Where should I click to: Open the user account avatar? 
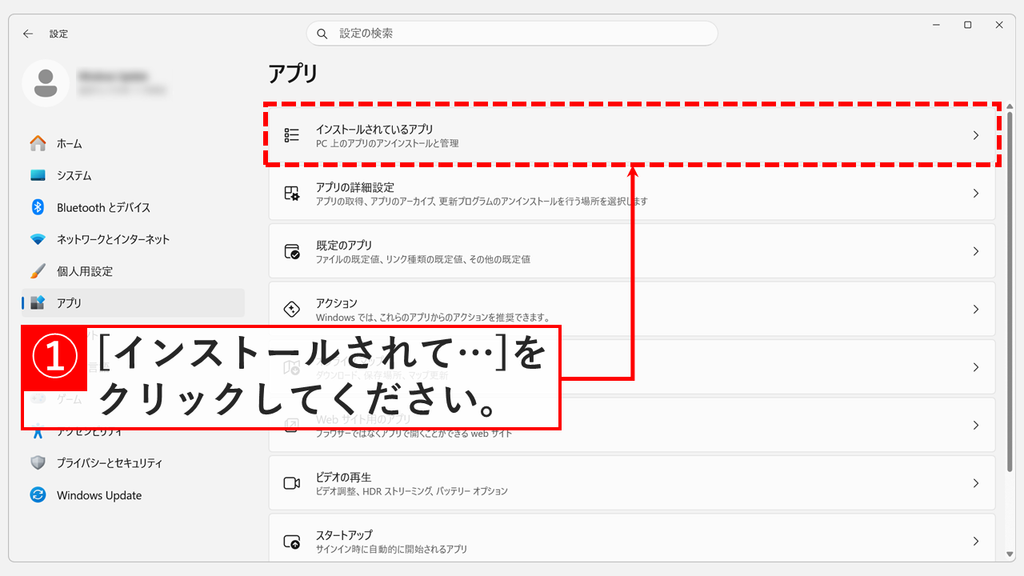46,83
